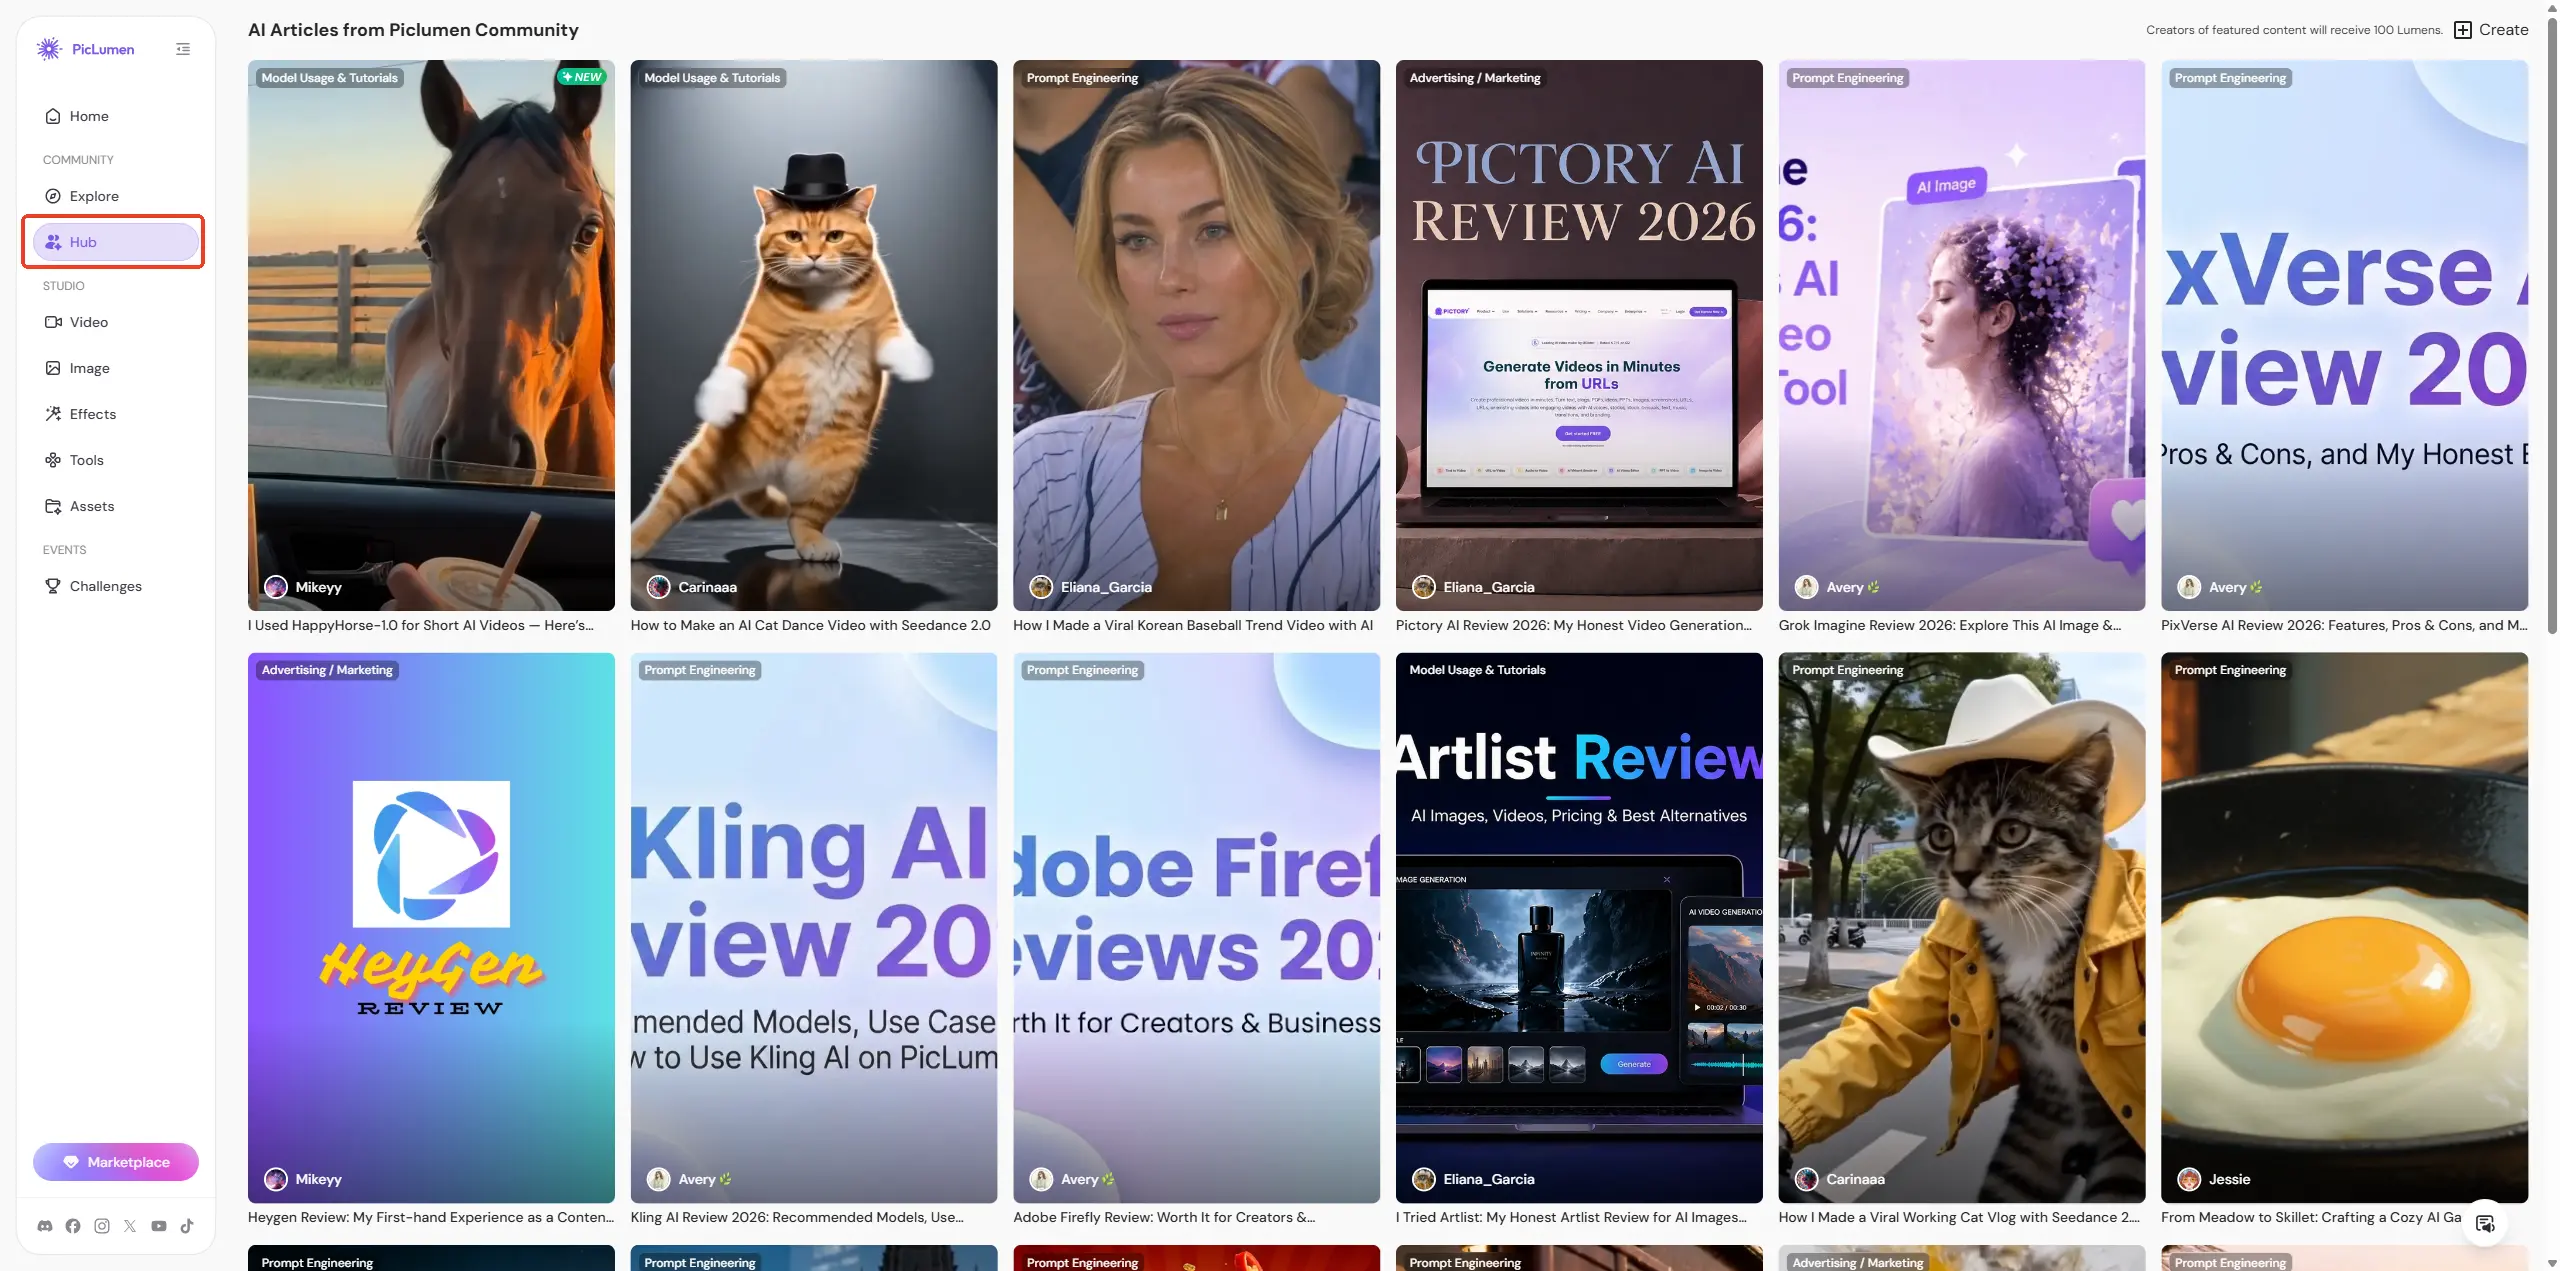Open the Video studio
Screen dimensions: 2560x1271
(x=116, y=322)
